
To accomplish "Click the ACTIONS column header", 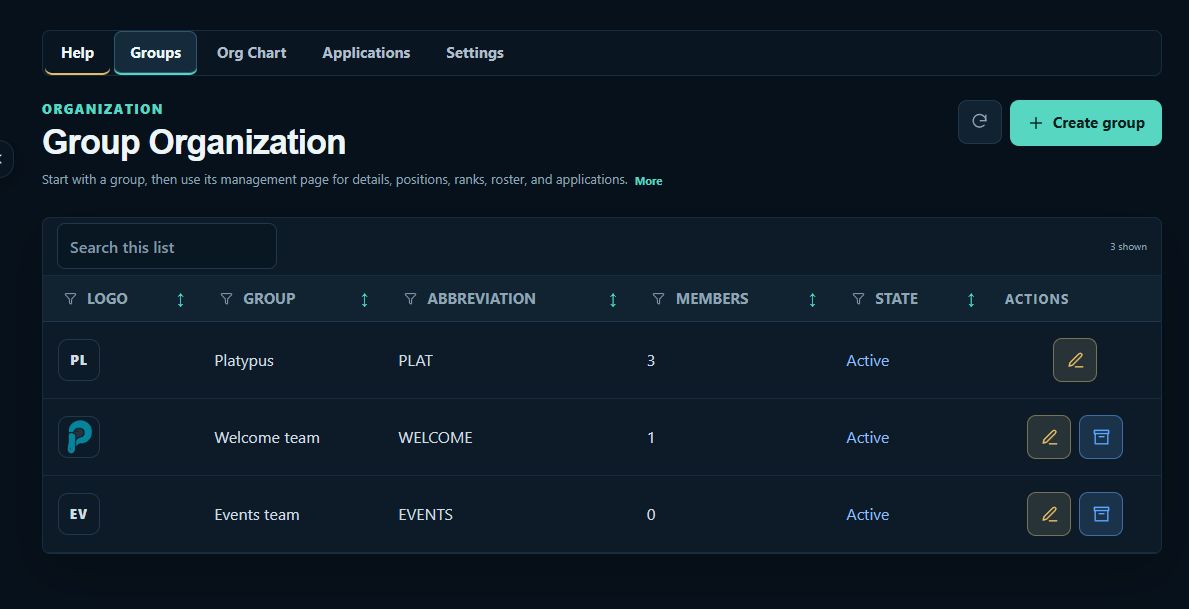I will (1037, 299).
